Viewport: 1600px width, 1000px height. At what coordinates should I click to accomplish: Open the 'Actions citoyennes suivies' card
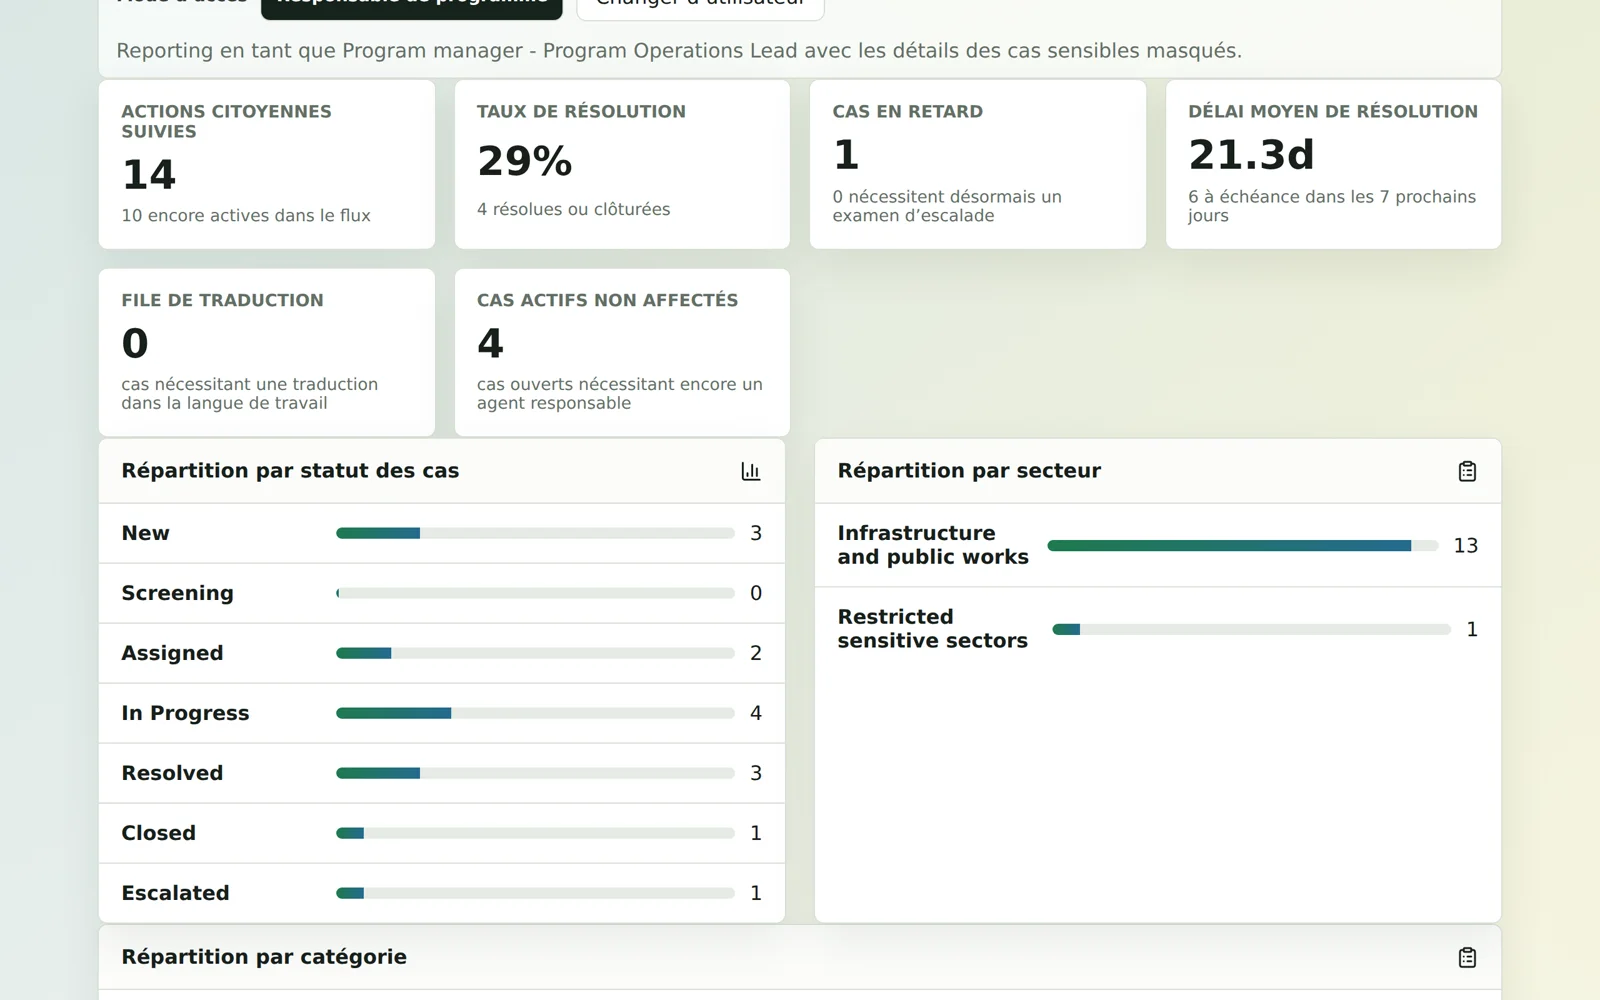coord(267,164)
